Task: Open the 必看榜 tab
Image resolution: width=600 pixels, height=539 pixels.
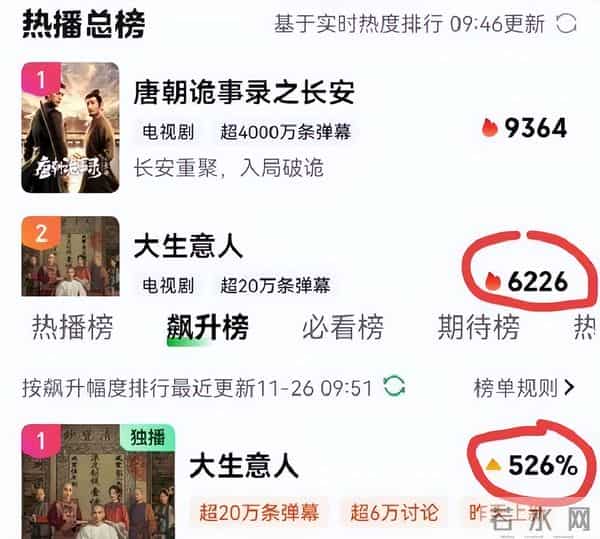Action: pyautogui.click(x=343, y=327)
